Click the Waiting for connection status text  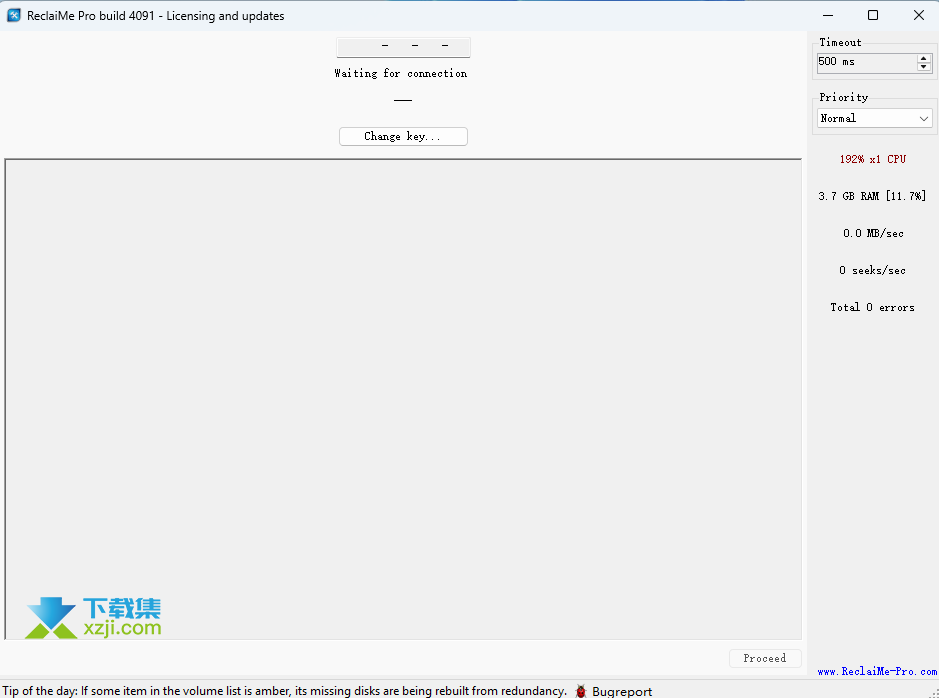point(401,74)
